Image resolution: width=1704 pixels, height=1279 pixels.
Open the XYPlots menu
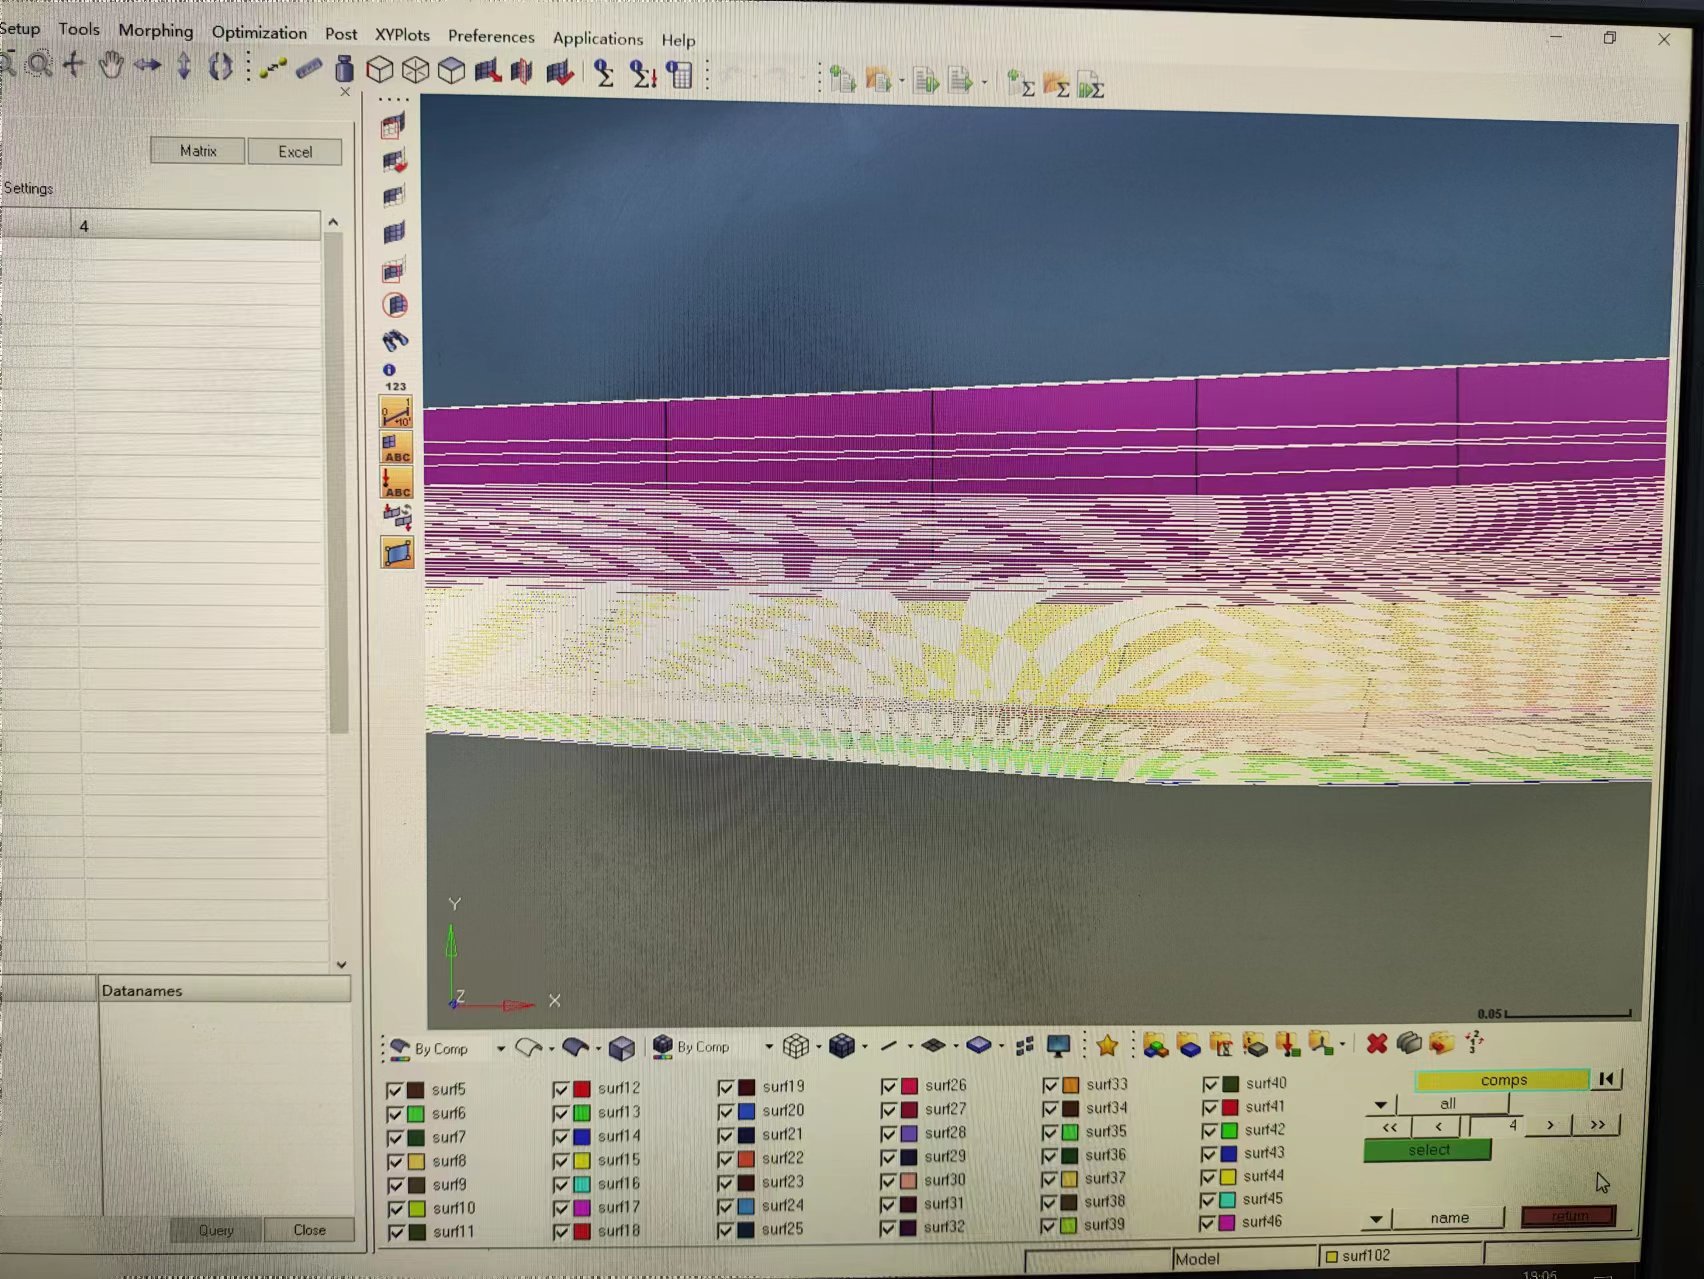click(x=402, y=35)
